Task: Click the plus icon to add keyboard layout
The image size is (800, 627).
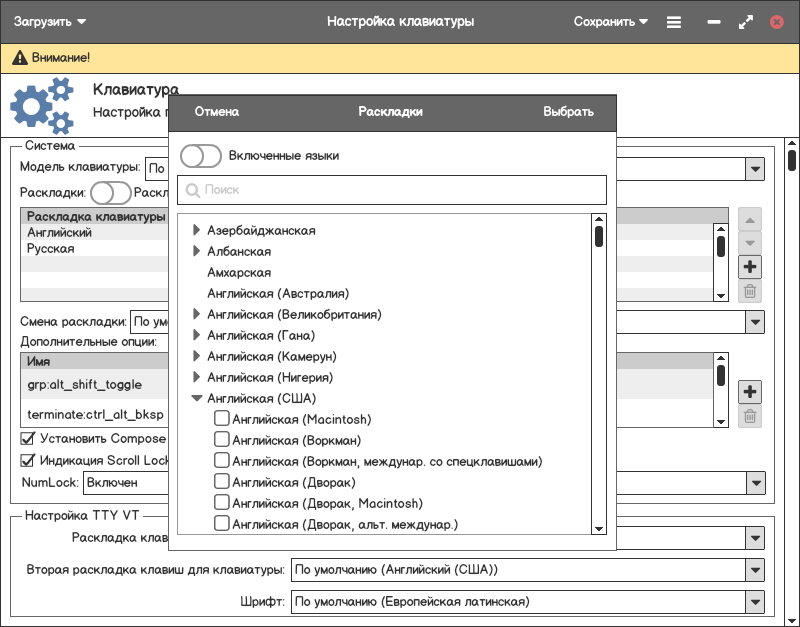Action: coord(750,267)
